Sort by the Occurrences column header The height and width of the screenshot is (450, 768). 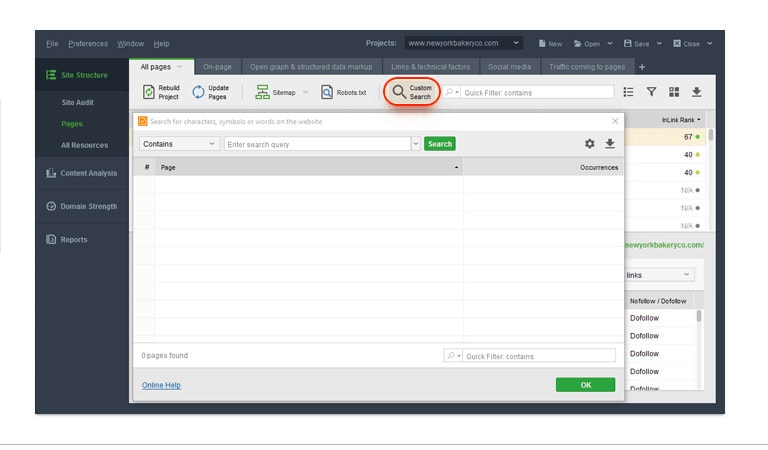544,167
